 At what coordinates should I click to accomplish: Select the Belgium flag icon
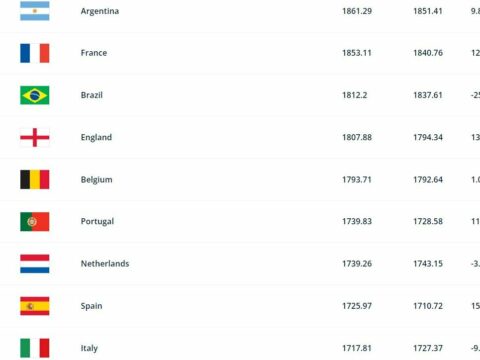tap(35, 179)
